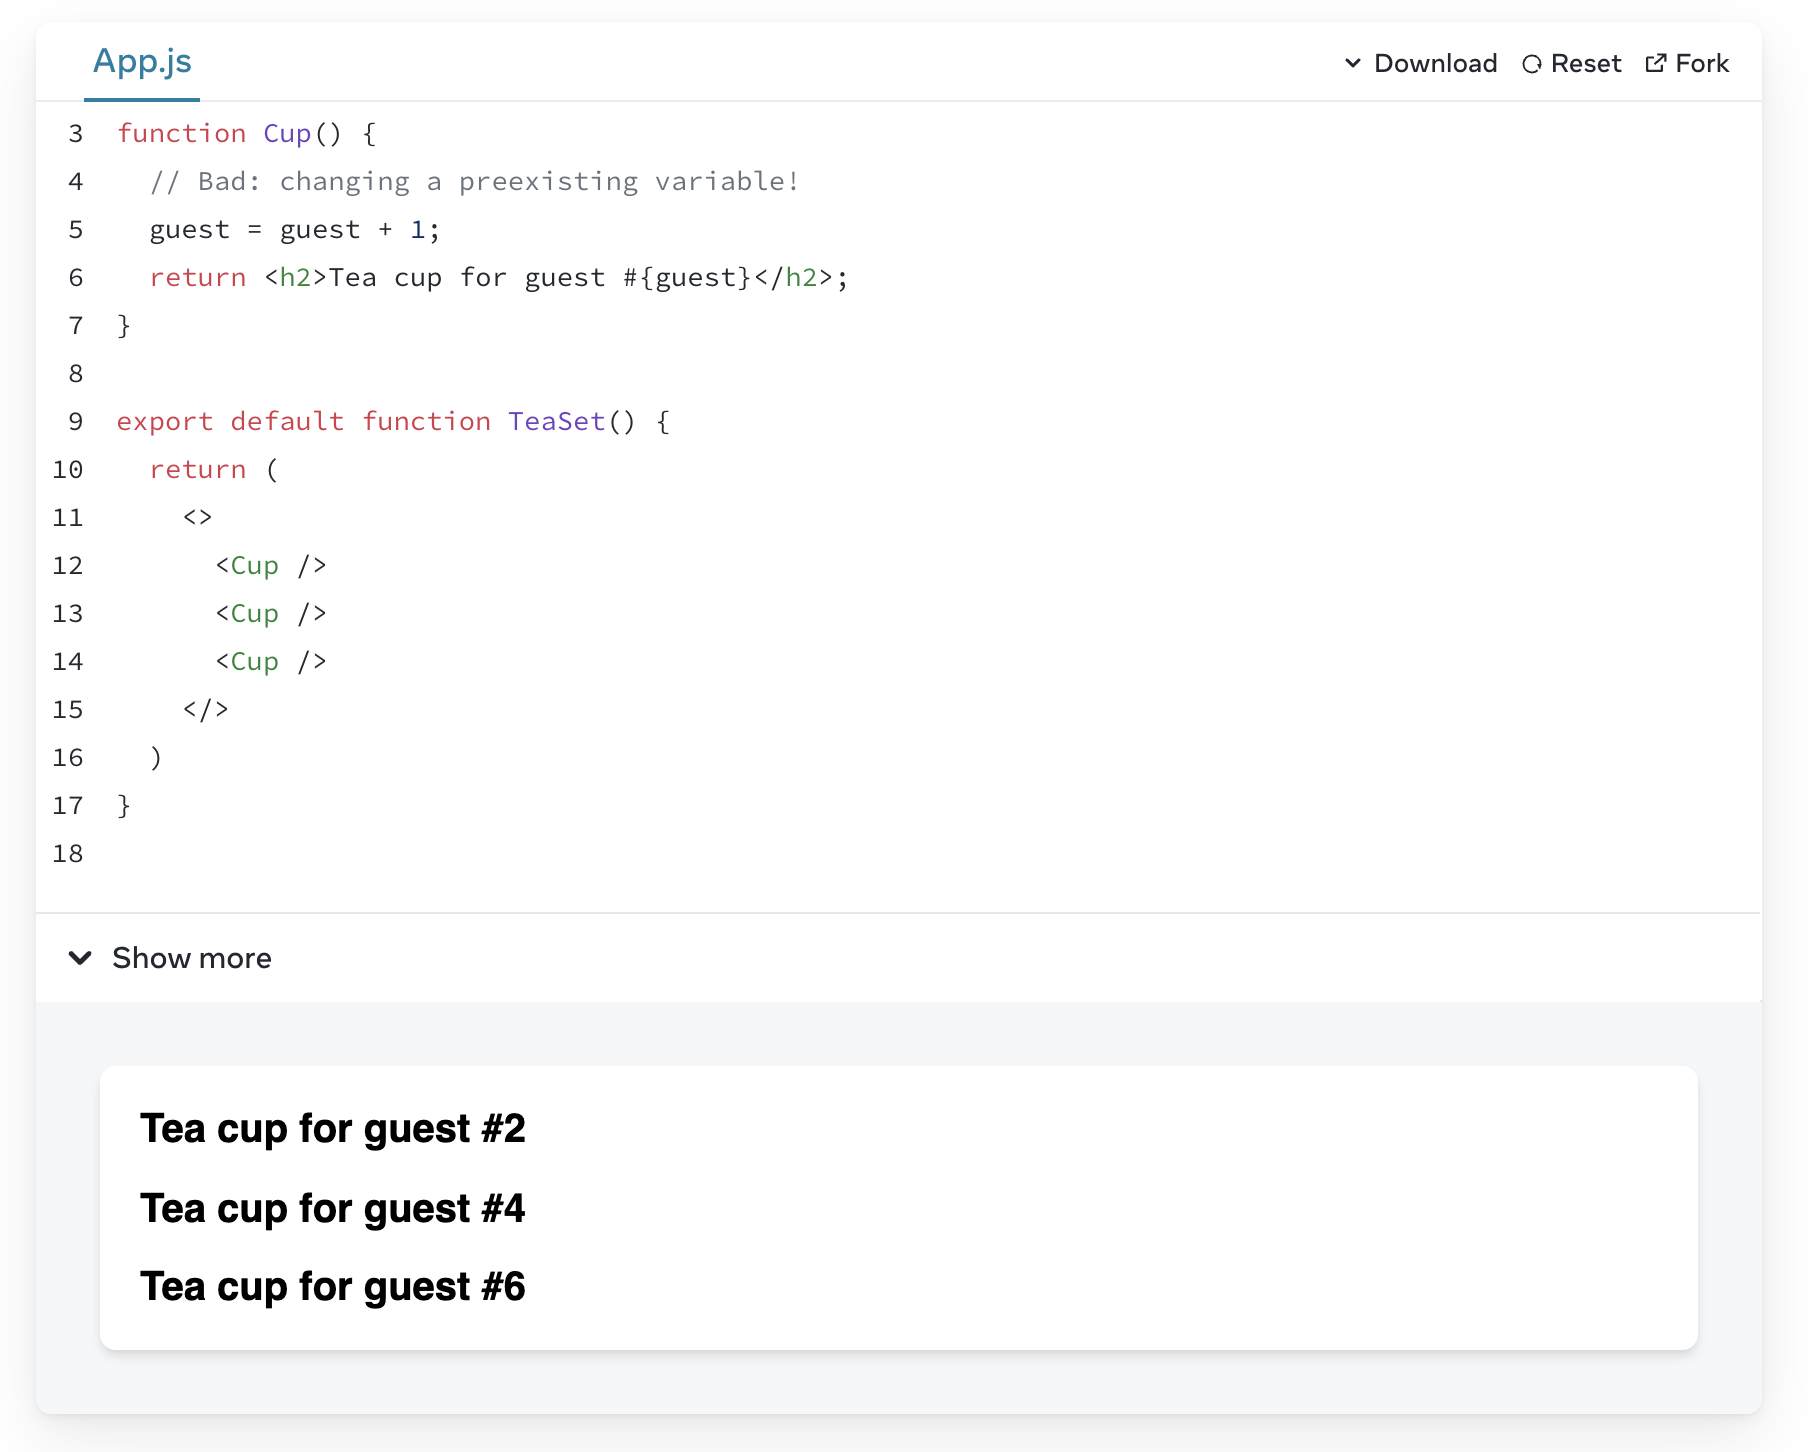This screenshot has height=1452, width=1810.
Task: Switch to the App.js tab
Action: [x=142, y=62]
